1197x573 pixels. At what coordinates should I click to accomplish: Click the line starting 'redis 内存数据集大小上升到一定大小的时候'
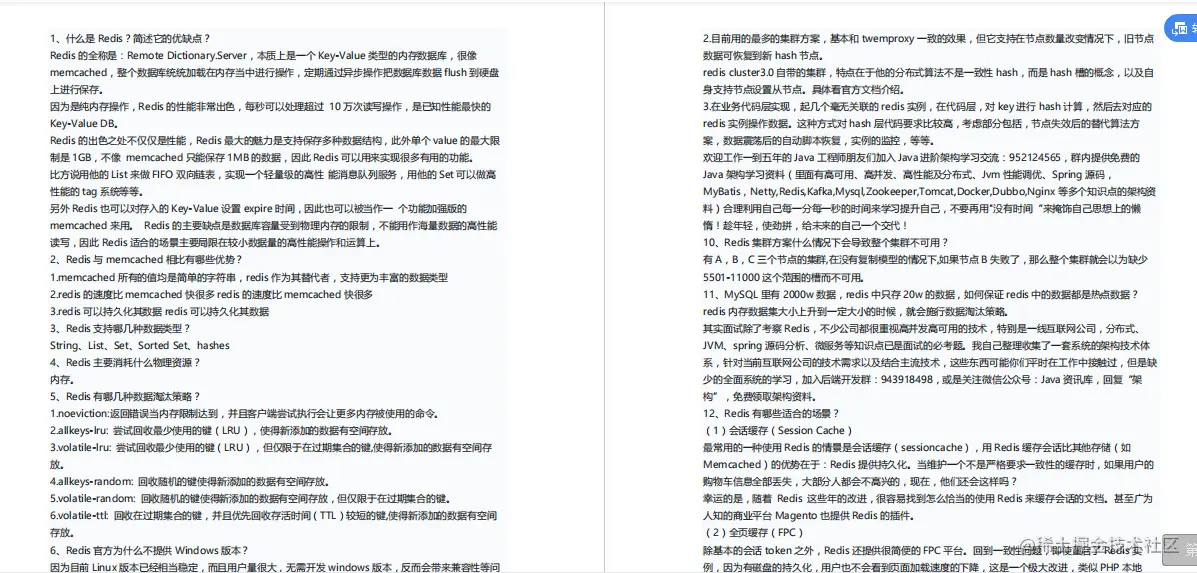855,311
